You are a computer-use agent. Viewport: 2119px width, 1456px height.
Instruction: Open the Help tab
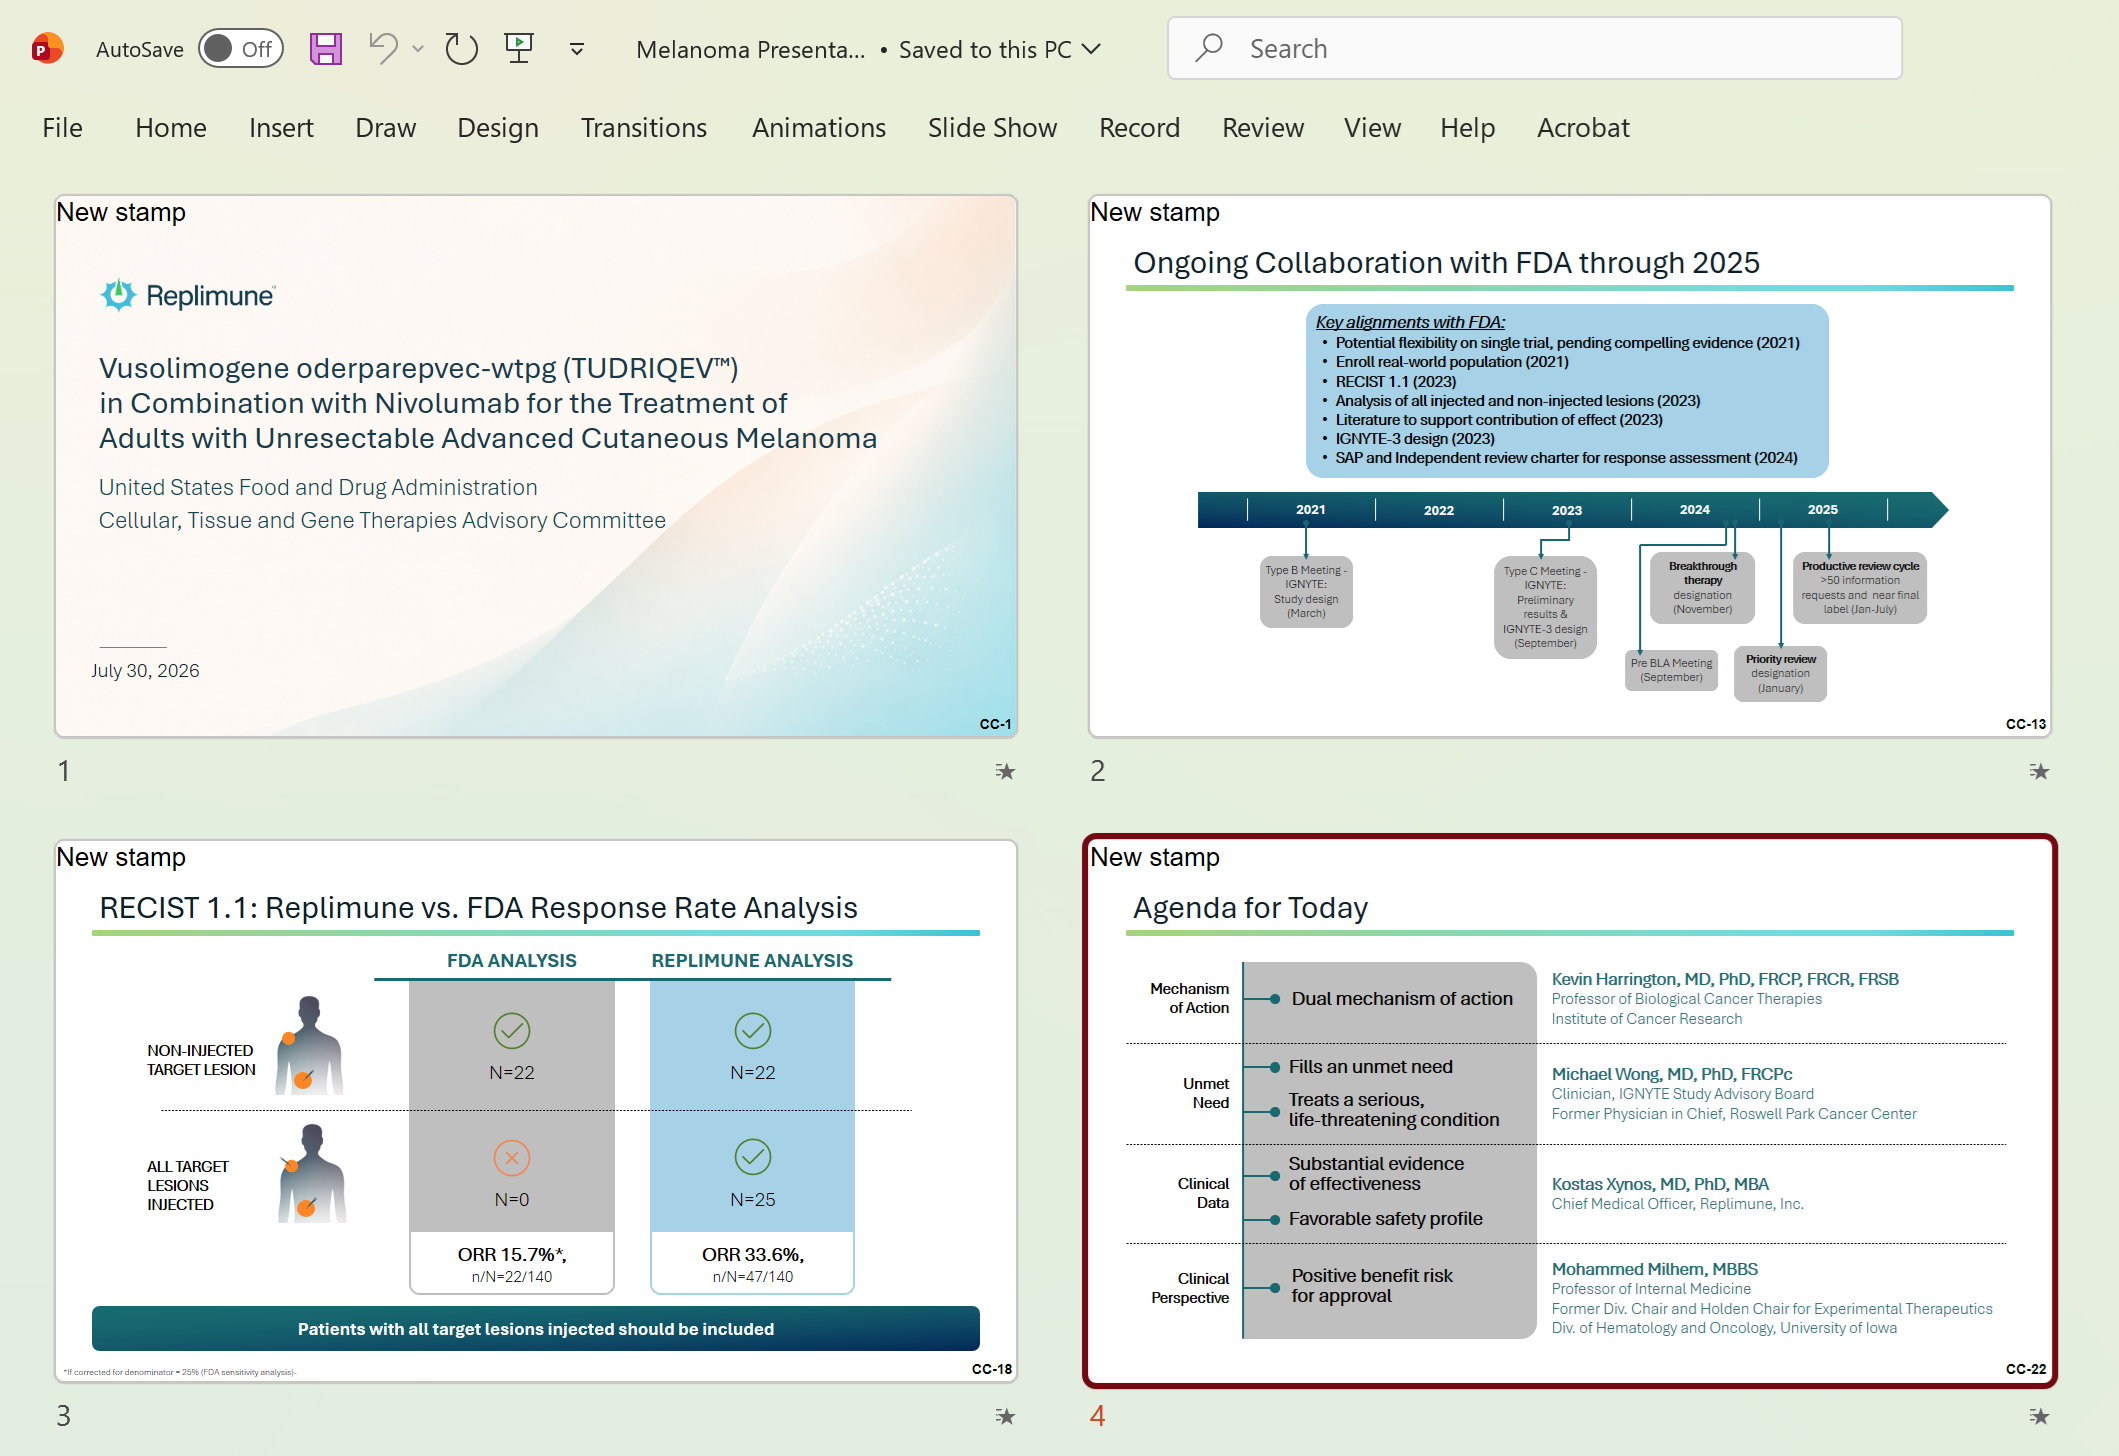tap(1468, 128)
